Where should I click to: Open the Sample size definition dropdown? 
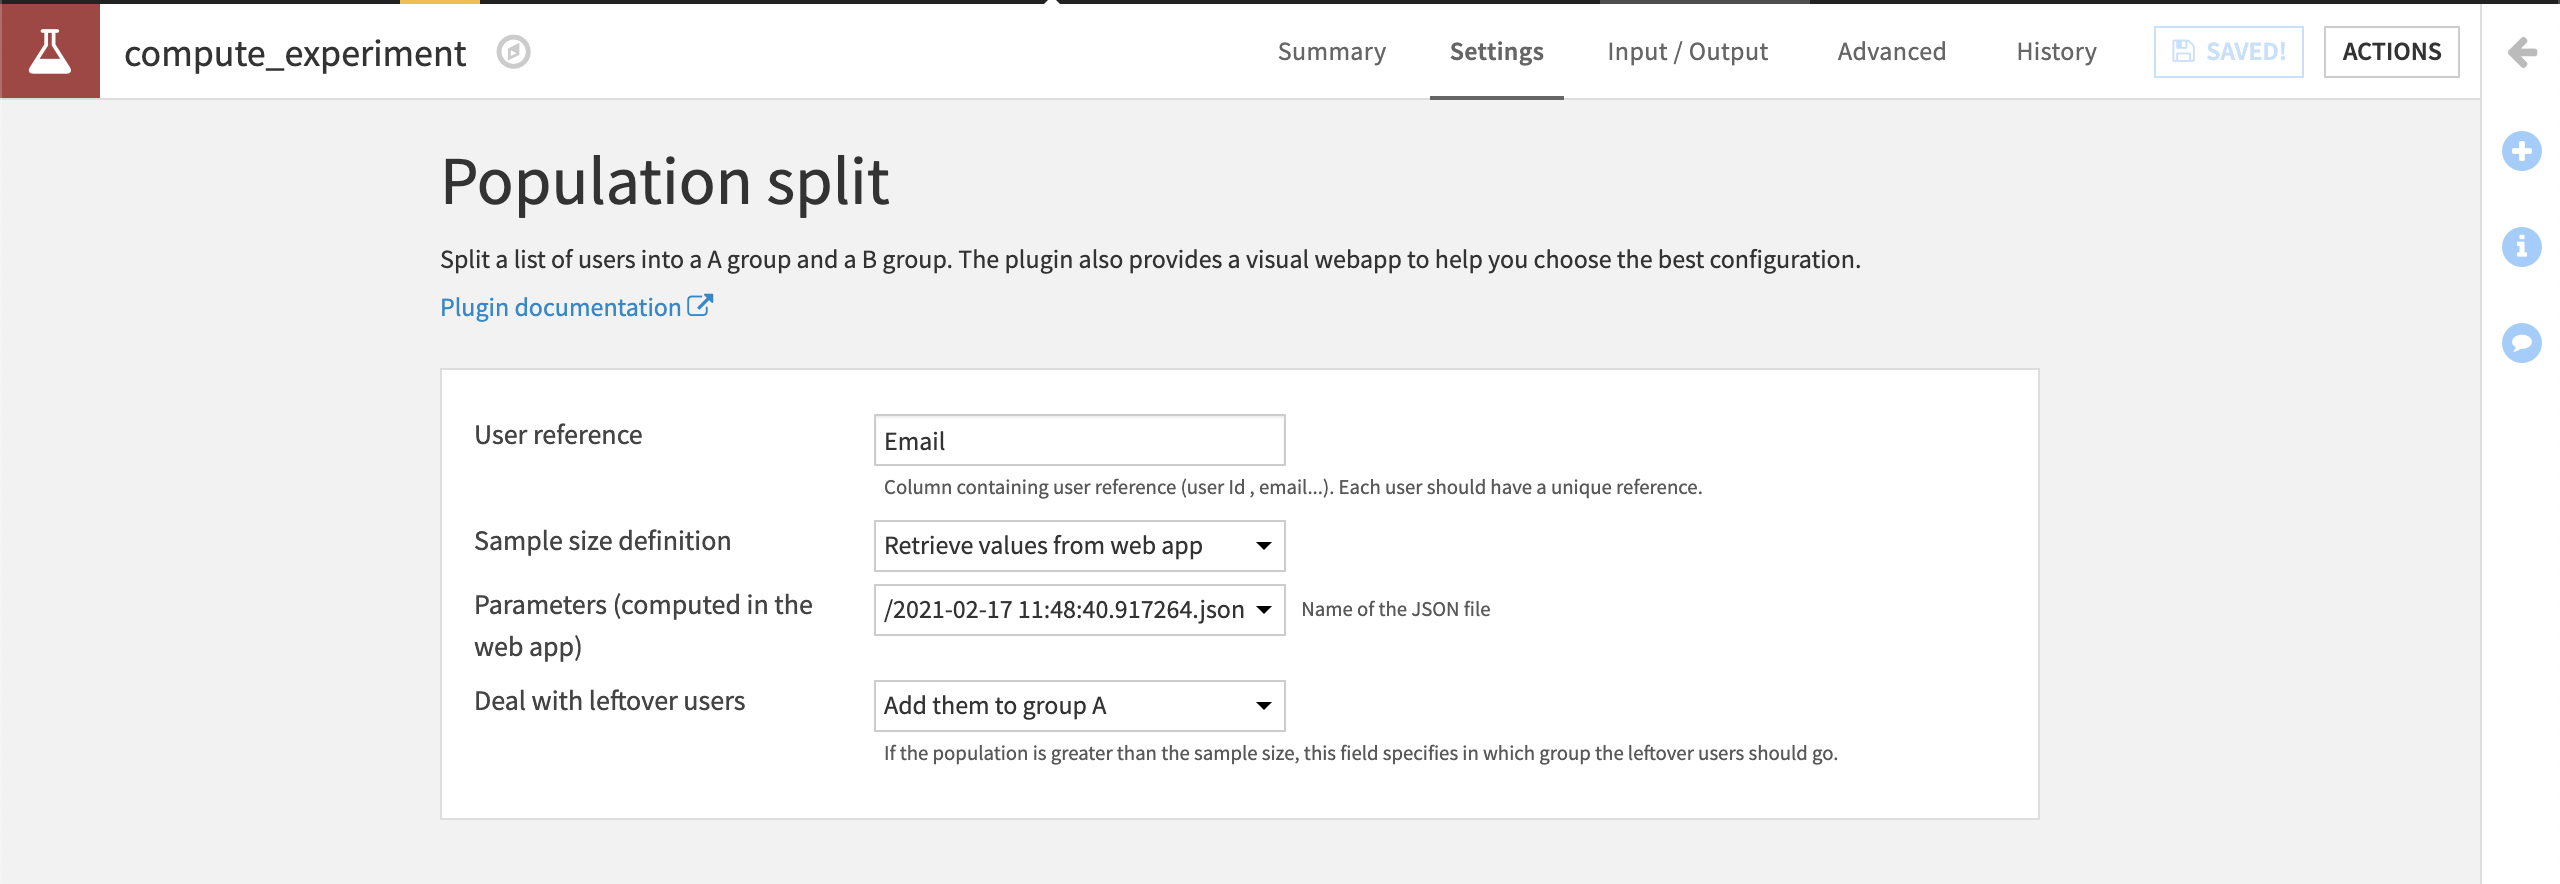click(x=1080, y=546)
